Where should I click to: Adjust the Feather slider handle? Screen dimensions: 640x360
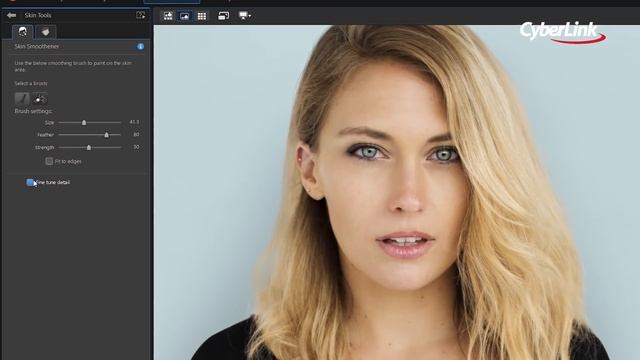pyautogui.click(x=107, y=135)
